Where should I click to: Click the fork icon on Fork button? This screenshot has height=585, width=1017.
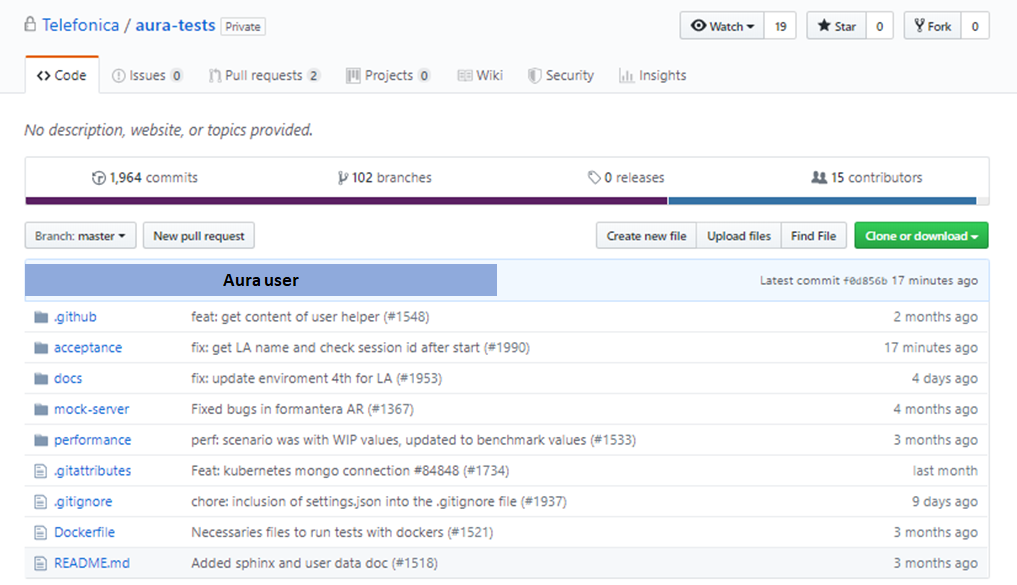coord(919,26)
